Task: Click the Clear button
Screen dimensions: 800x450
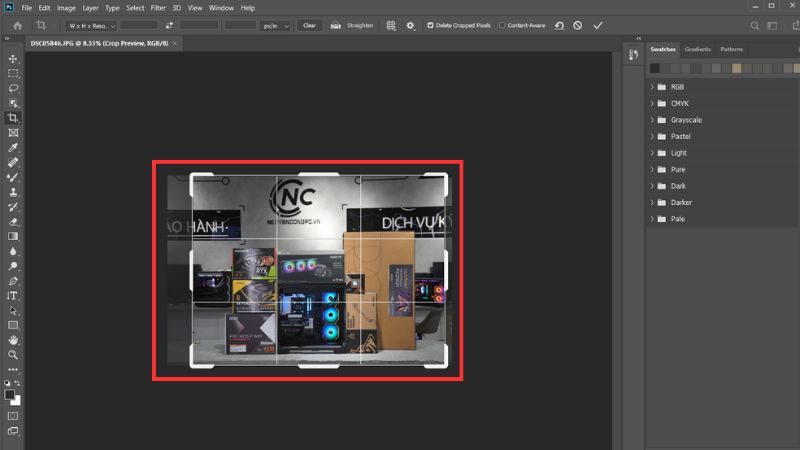Action: click(x=309, y=25)
